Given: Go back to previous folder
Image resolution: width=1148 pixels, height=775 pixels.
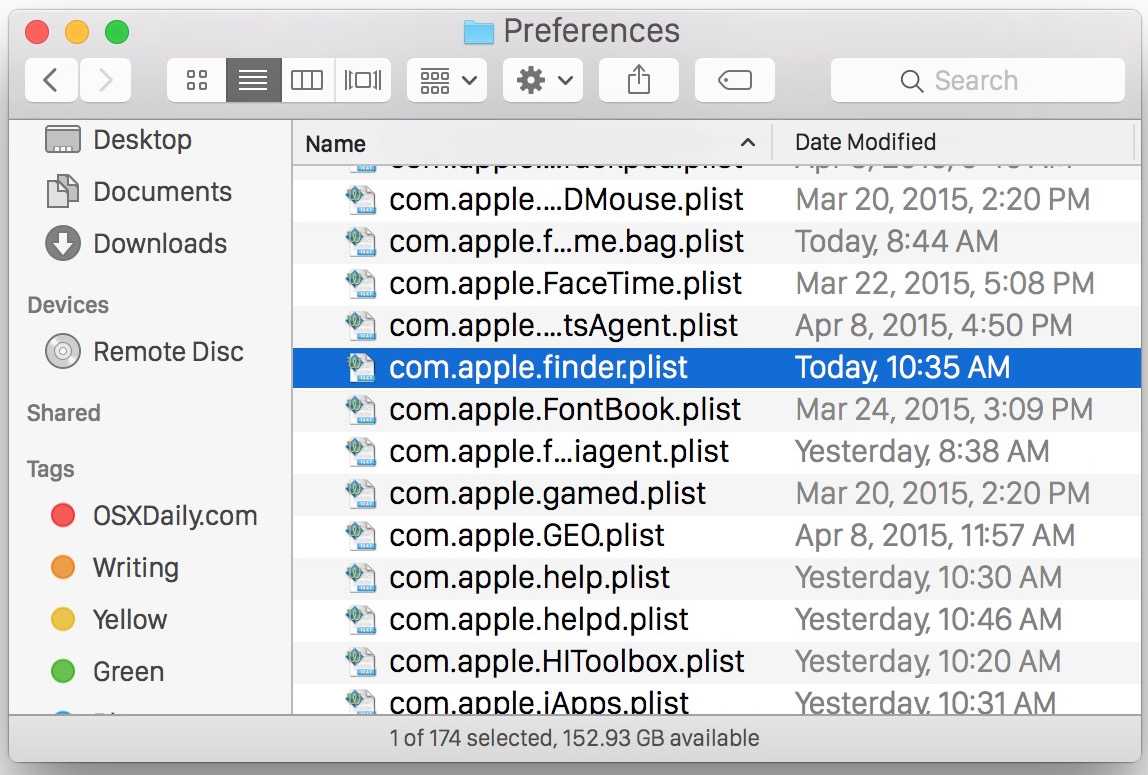Looking at the screenshot, I should point(50,80).
